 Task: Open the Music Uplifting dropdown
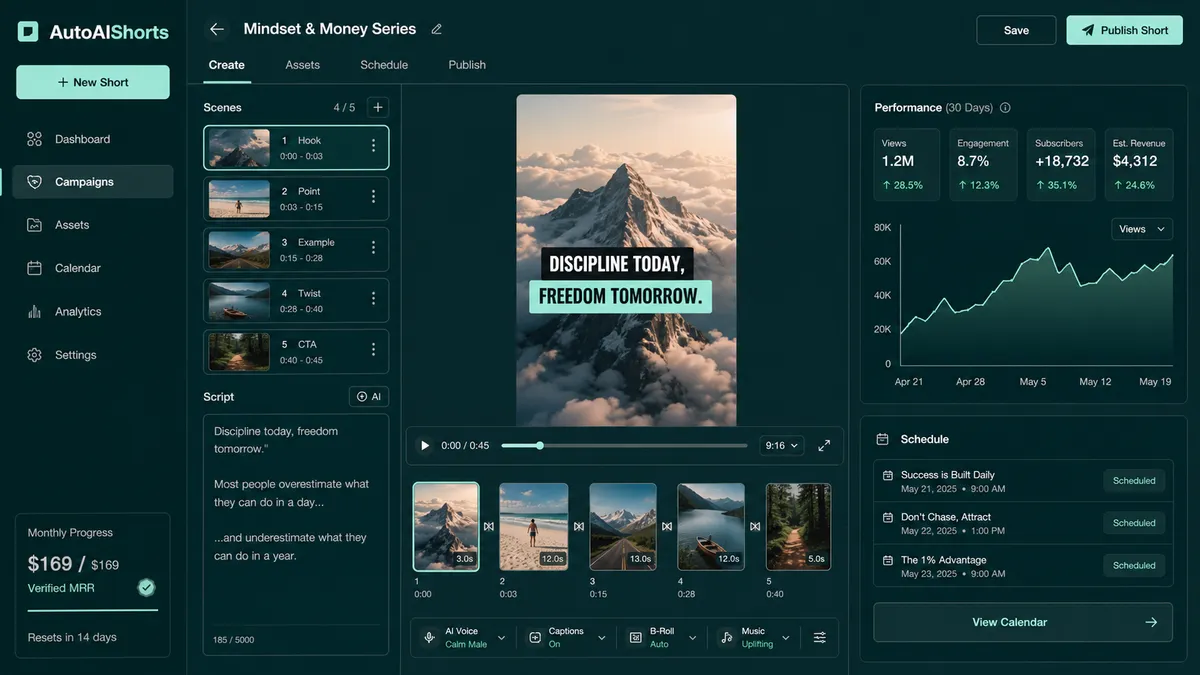point(754,637)
